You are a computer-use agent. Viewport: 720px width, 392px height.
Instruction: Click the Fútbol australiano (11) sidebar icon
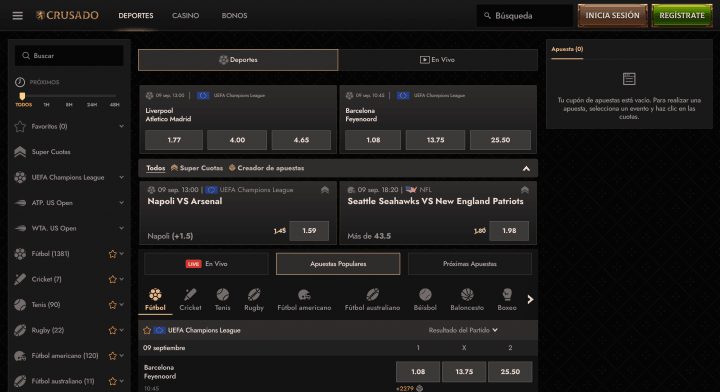coord(20,381)
